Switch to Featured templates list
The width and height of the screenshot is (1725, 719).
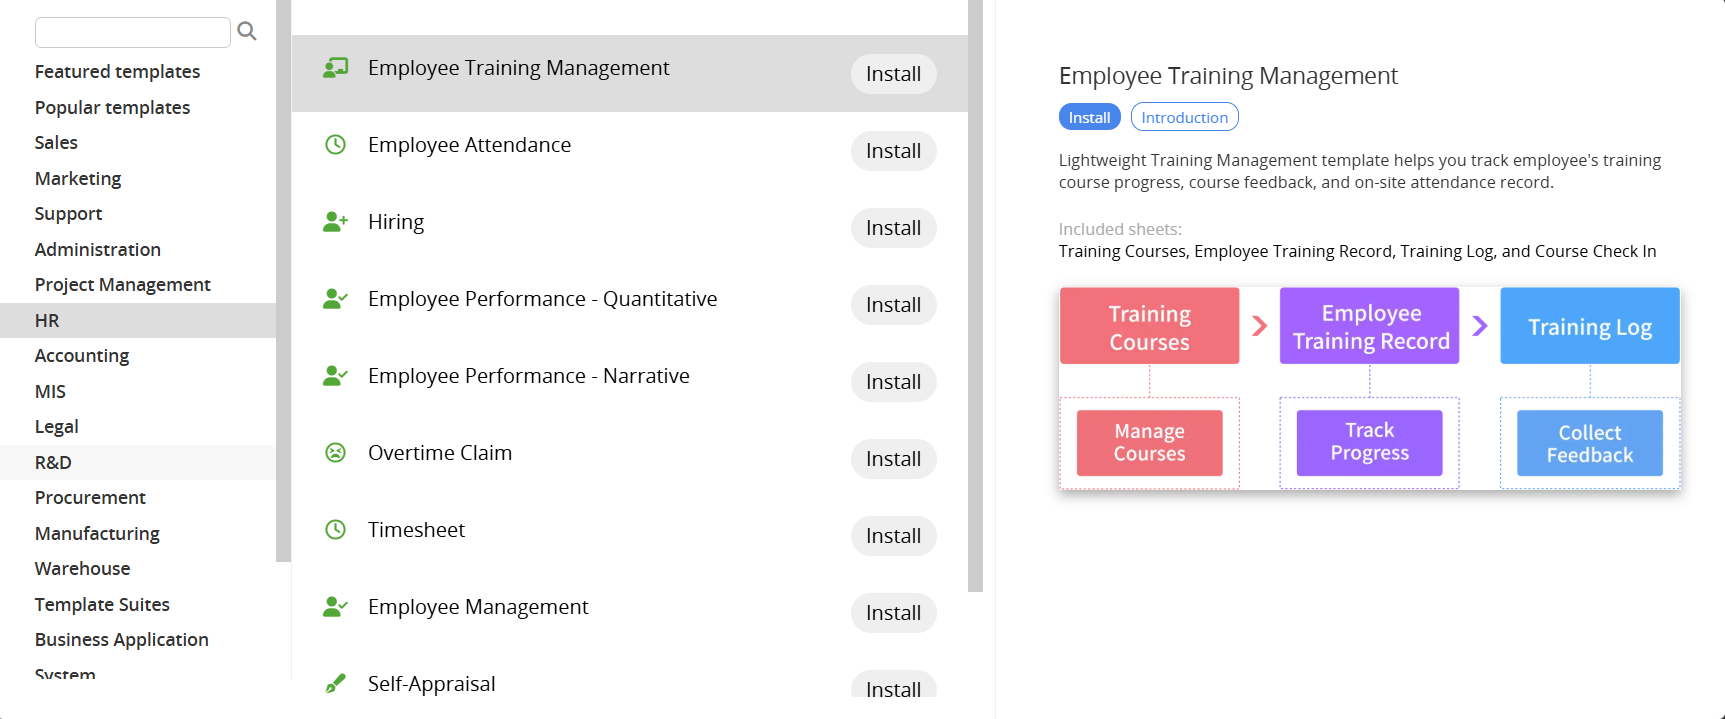(117, 72)
